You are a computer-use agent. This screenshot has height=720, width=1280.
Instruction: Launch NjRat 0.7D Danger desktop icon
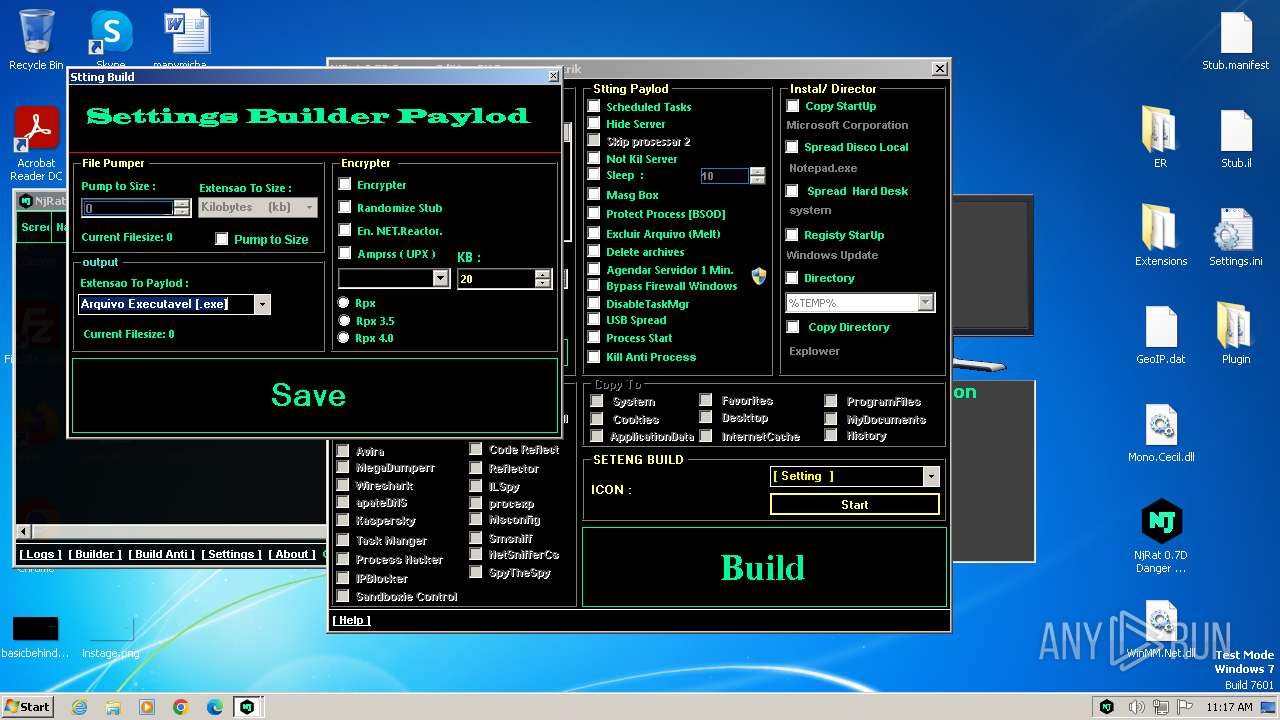(1160, 536)
